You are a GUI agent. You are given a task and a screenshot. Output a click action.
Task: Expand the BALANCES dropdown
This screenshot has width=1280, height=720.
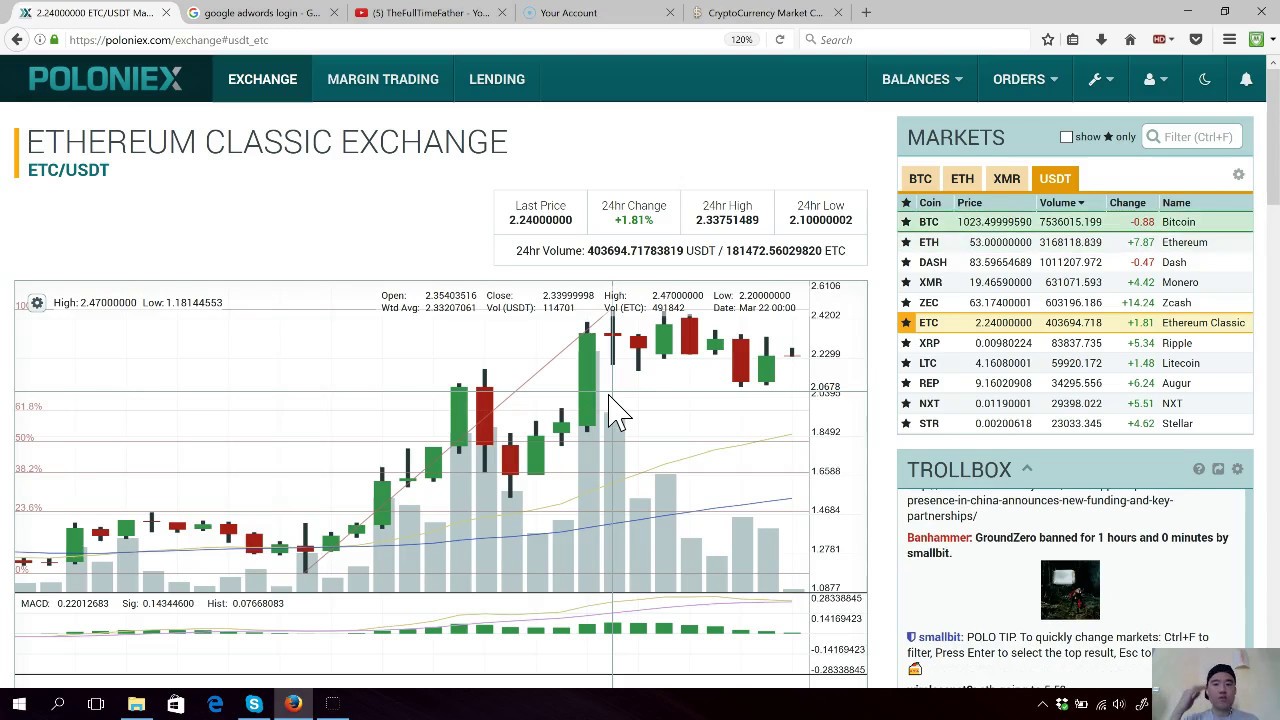(x=922, y=79)
